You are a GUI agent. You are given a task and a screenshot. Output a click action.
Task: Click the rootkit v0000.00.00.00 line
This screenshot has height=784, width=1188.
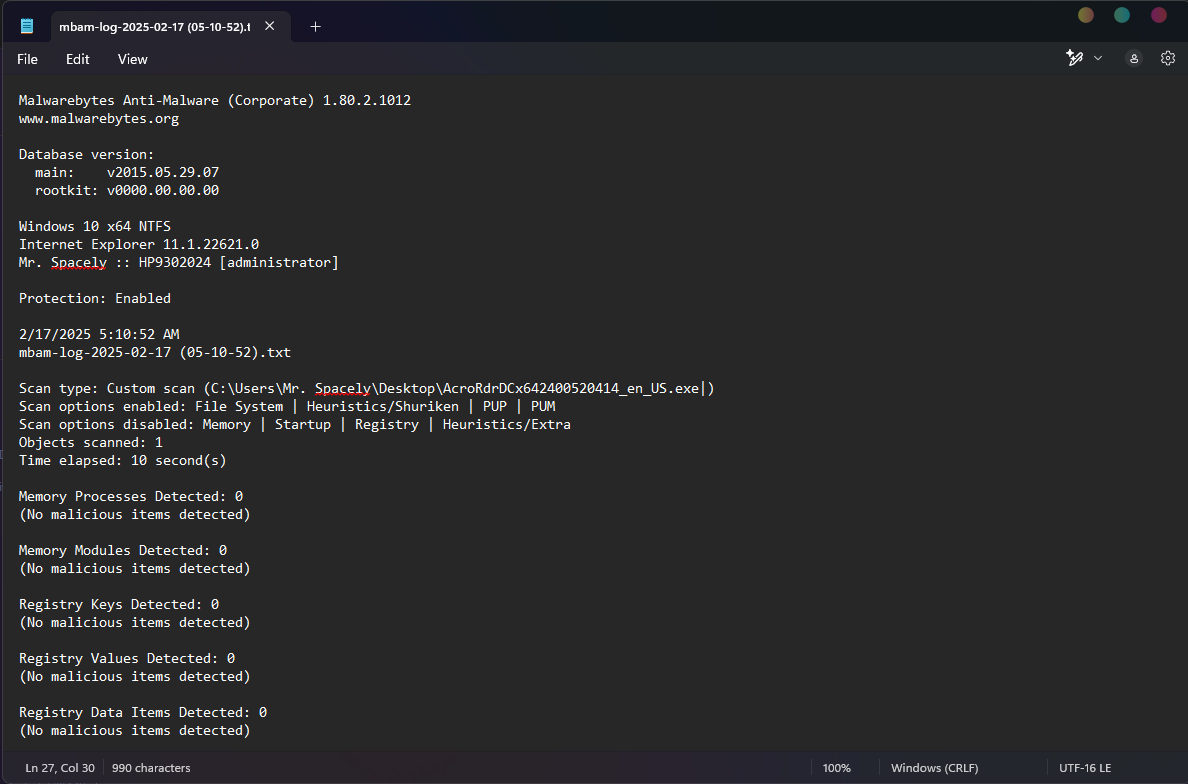[x=127, y=190]
